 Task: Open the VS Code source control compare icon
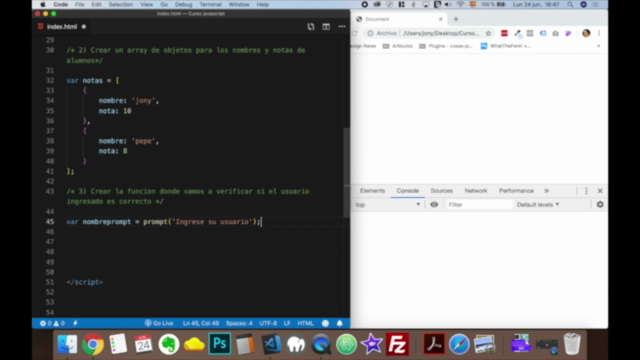pos(311,27)
